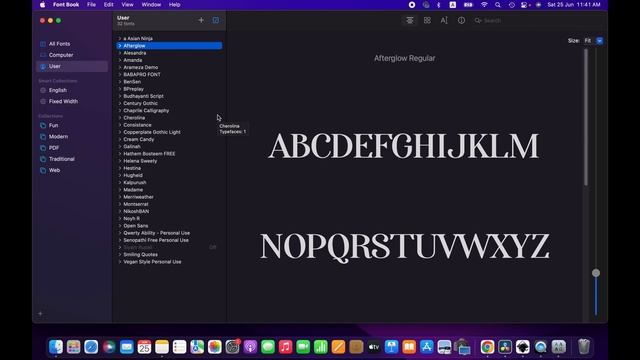Select All Fonts in the sidebar
The height and width of the screenshot is (360, 640).
pyautogui.click(x=59, y=44)
